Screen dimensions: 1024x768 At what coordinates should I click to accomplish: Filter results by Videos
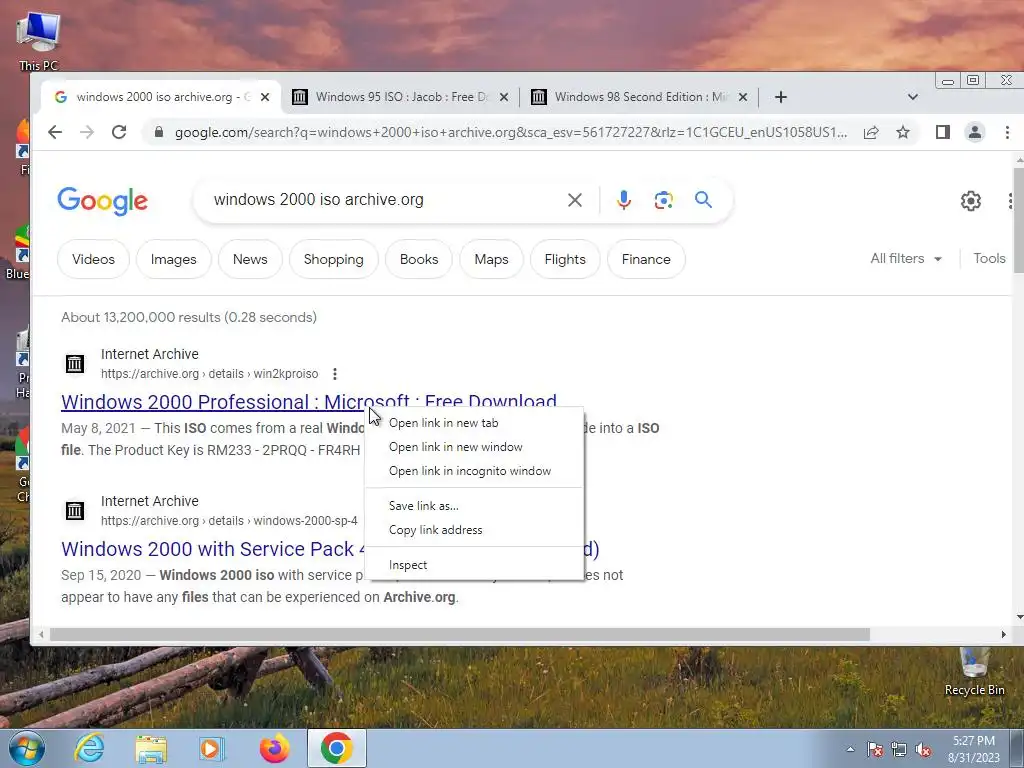pos(93,259)
